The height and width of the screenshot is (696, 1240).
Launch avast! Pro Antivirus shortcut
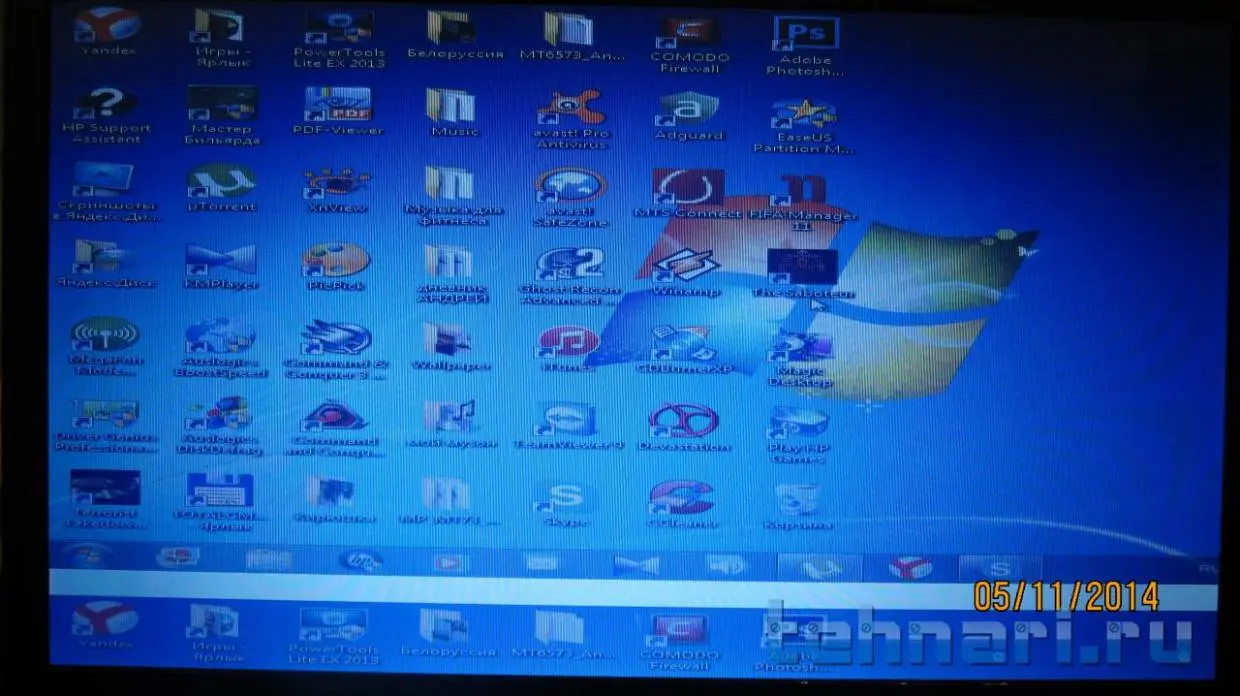click(x=571, y=119)
